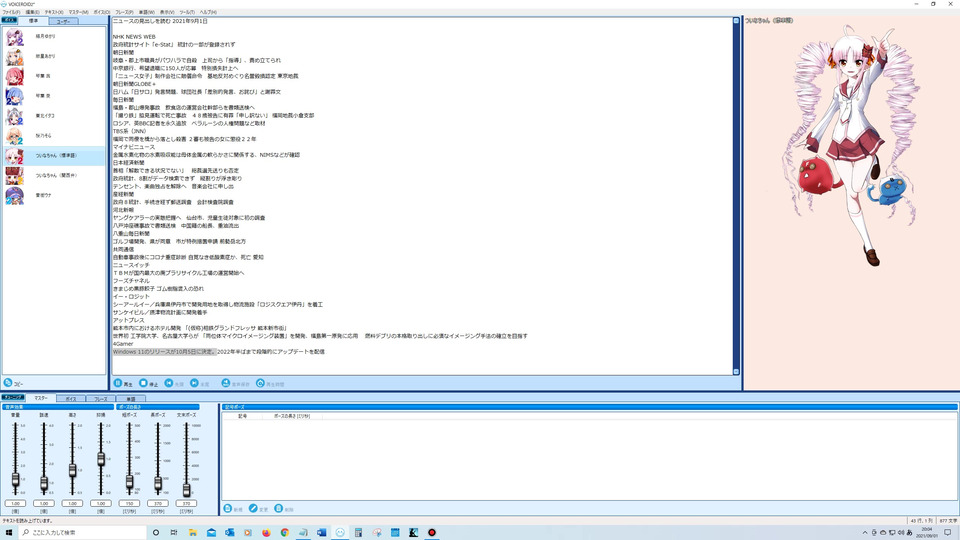
Task: Click the 記号 column header
Action: 242,416
